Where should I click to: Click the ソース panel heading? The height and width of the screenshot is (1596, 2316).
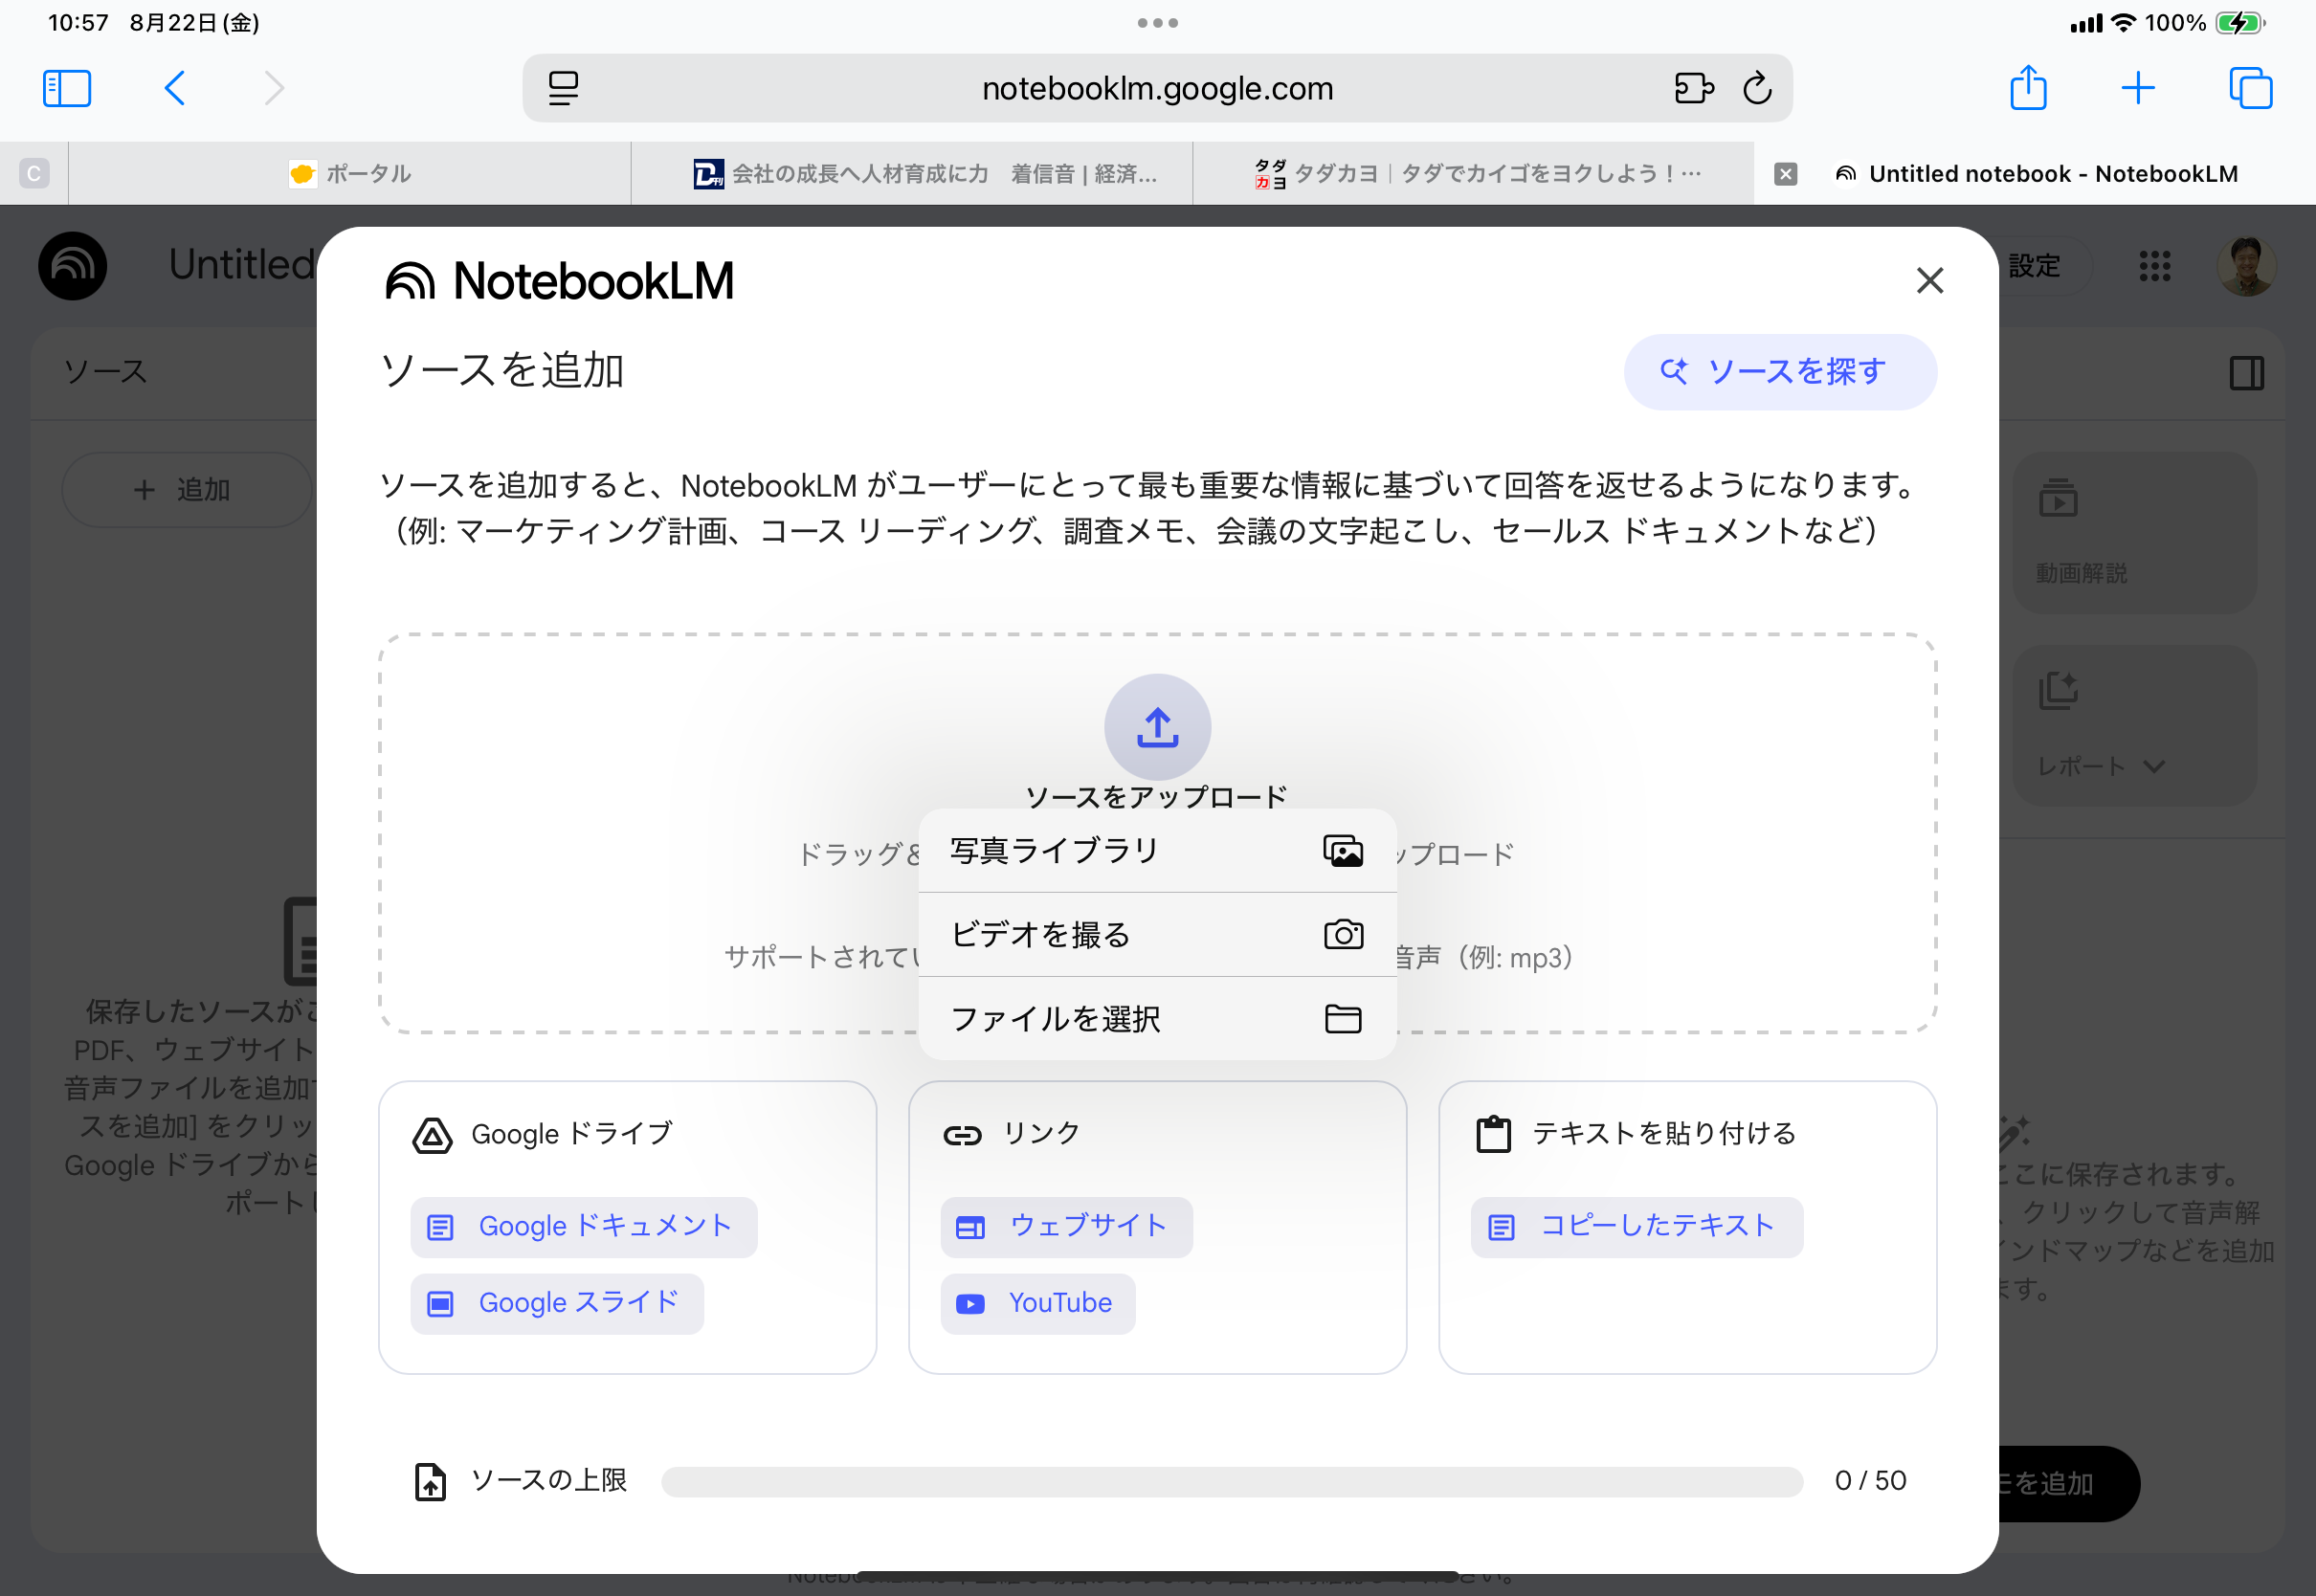click(x=105, y=372)
